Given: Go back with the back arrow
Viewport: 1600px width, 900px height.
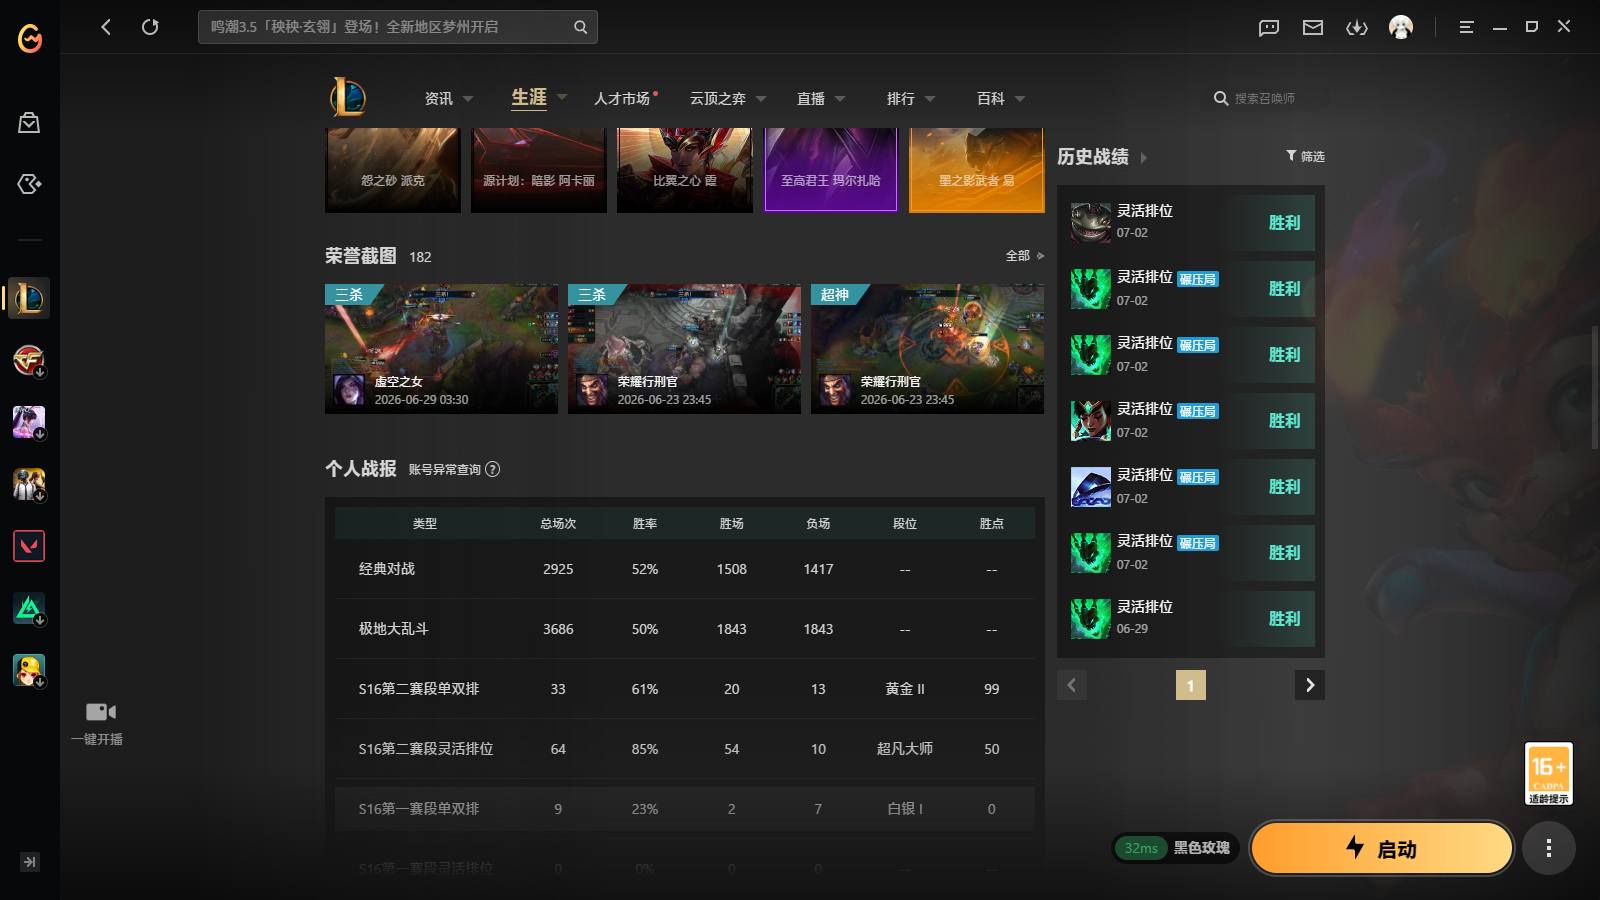Looking at the screenshot, I should coord(106,27).
